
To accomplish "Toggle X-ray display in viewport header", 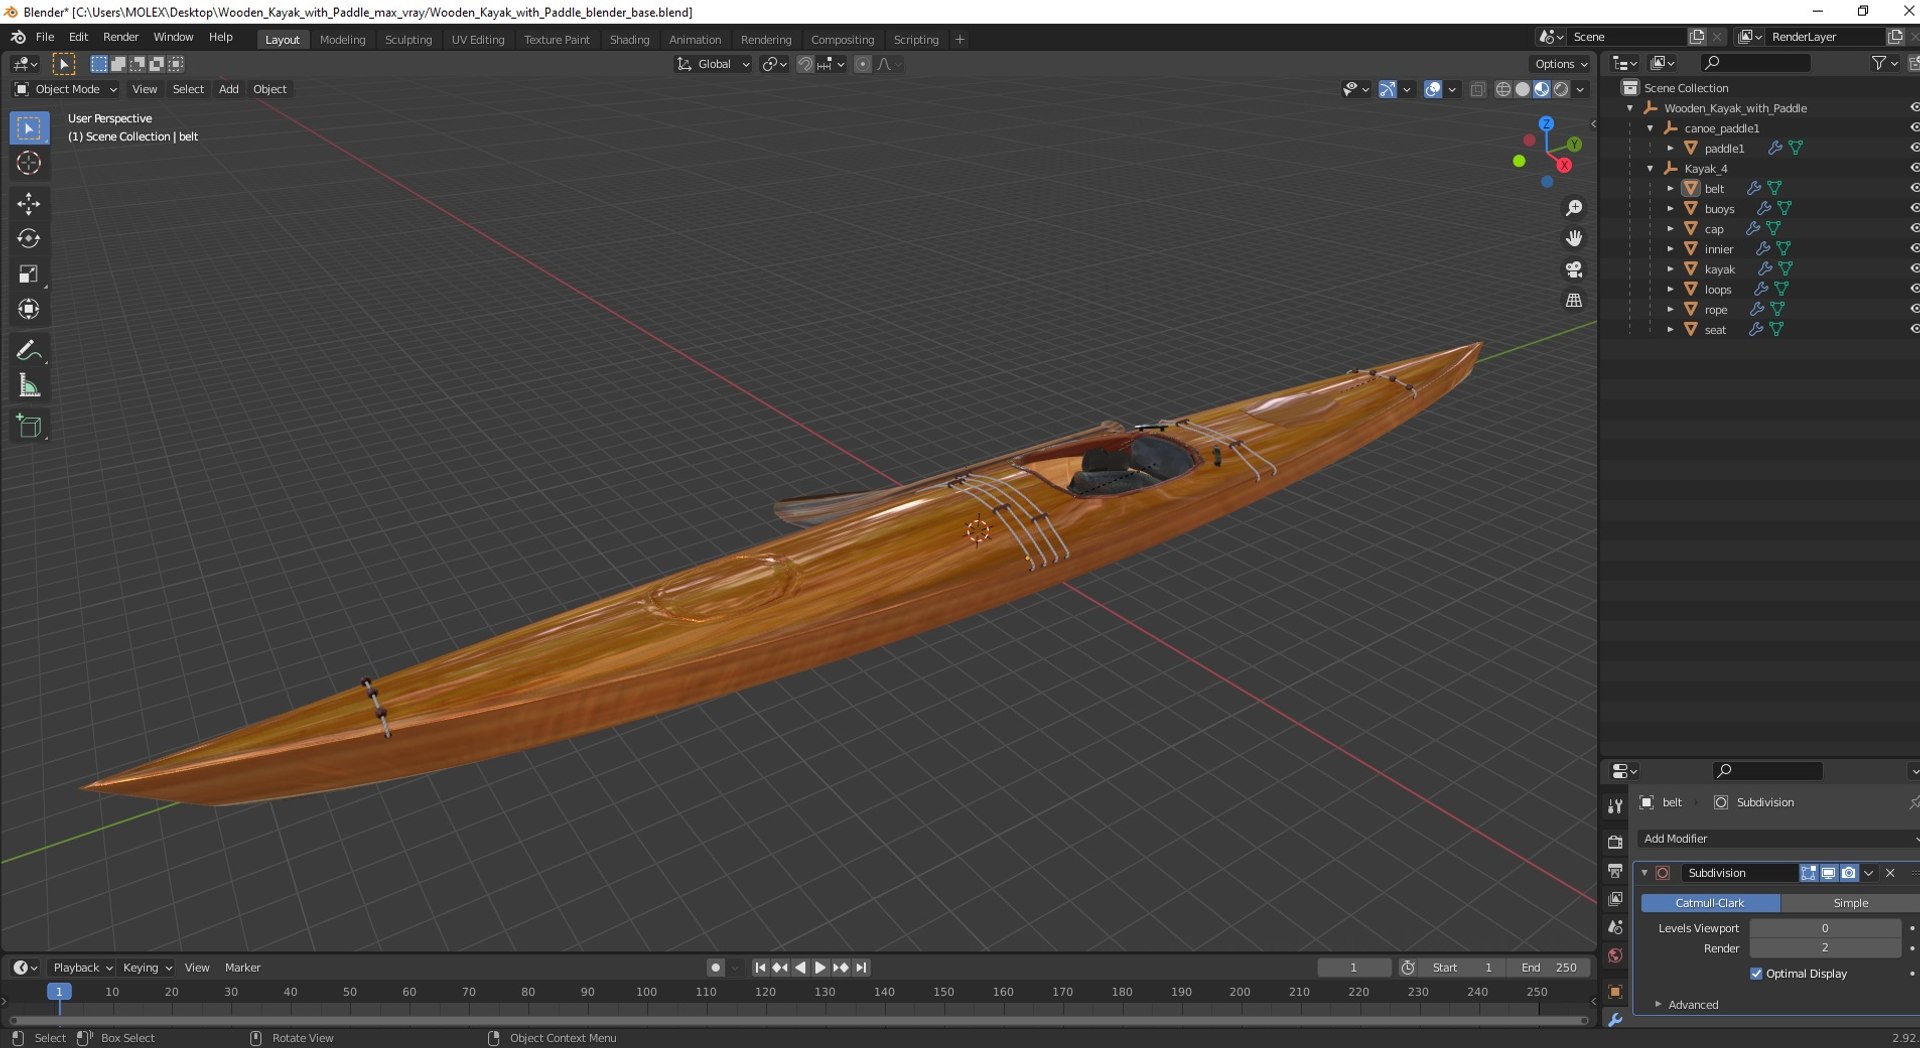I will click(x=1478, y=89).
